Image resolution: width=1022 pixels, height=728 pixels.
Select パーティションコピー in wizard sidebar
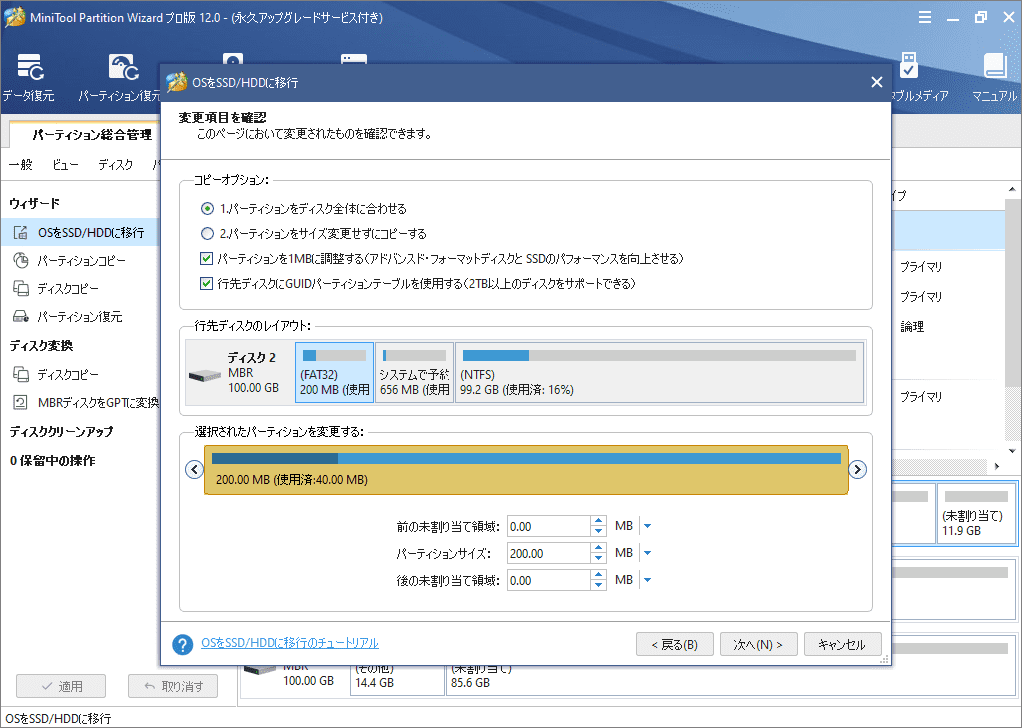point(80,261)
